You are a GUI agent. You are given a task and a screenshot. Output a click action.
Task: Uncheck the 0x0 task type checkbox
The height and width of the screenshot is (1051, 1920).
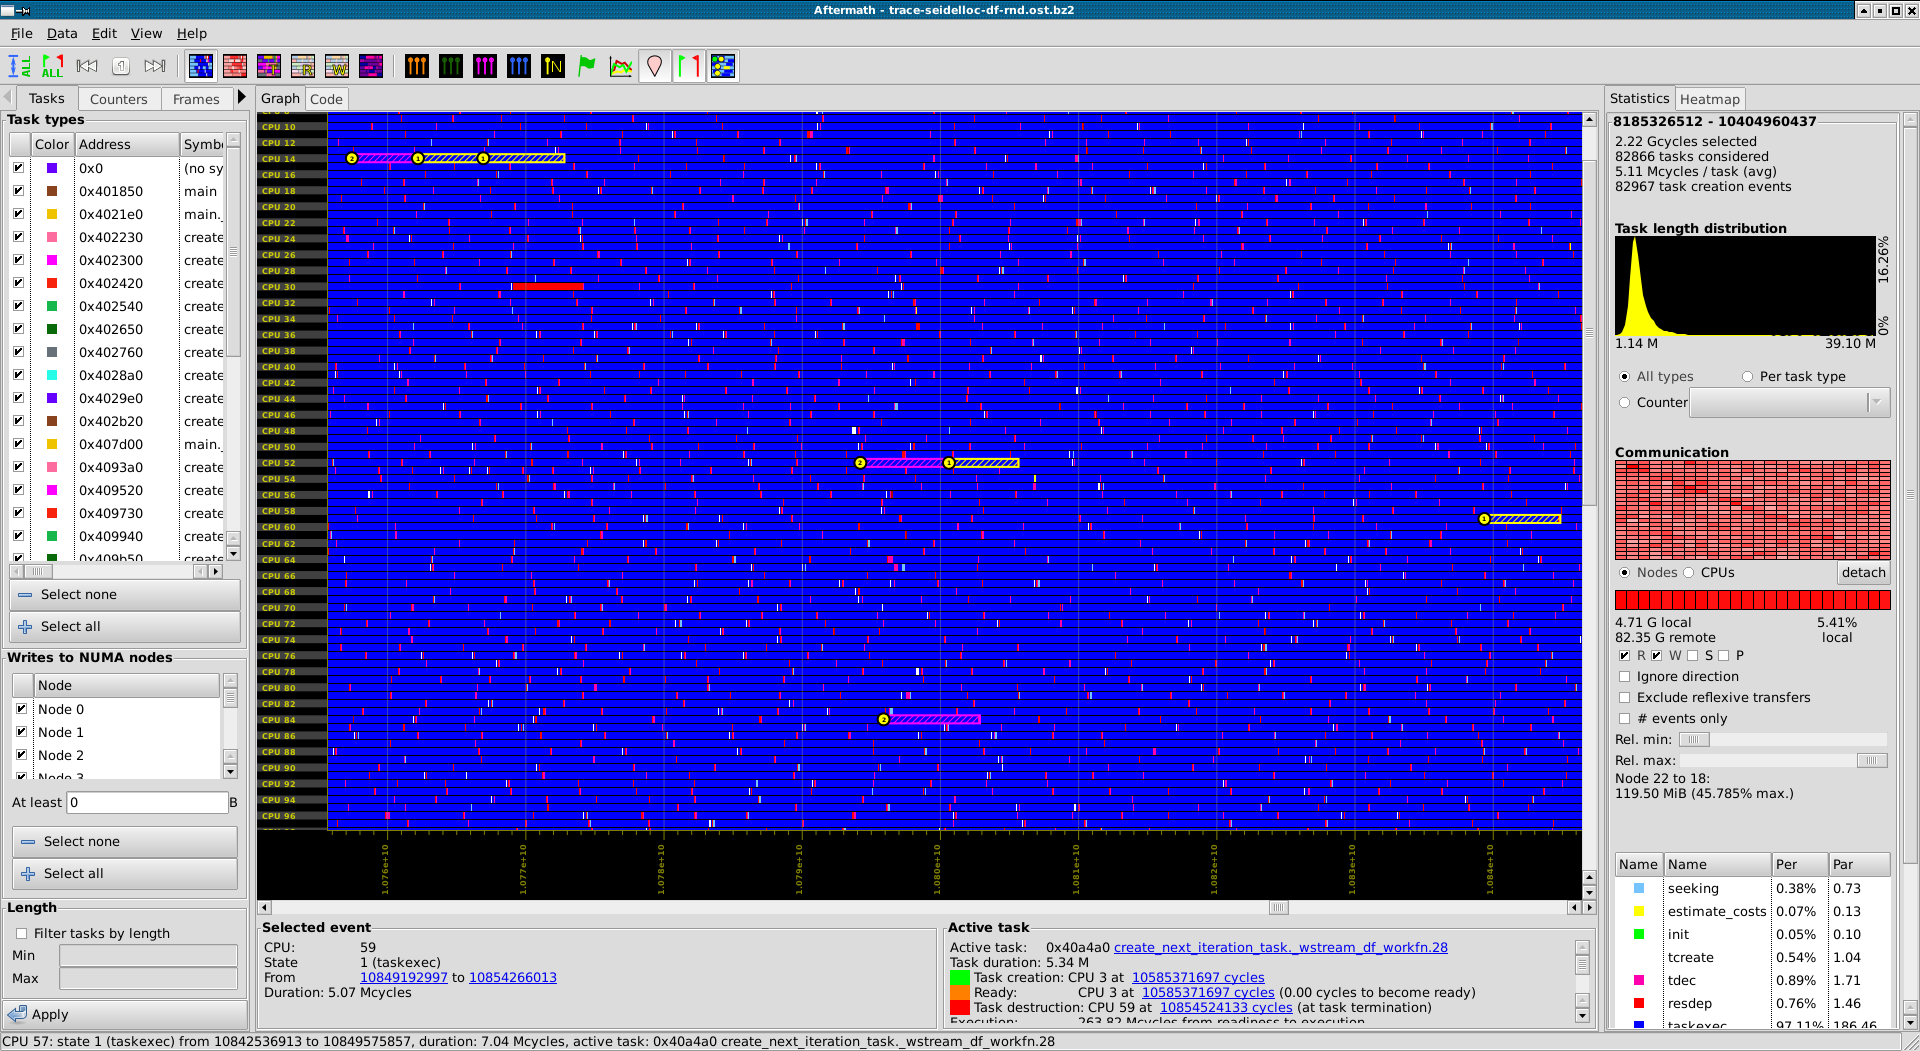(18, 167)
